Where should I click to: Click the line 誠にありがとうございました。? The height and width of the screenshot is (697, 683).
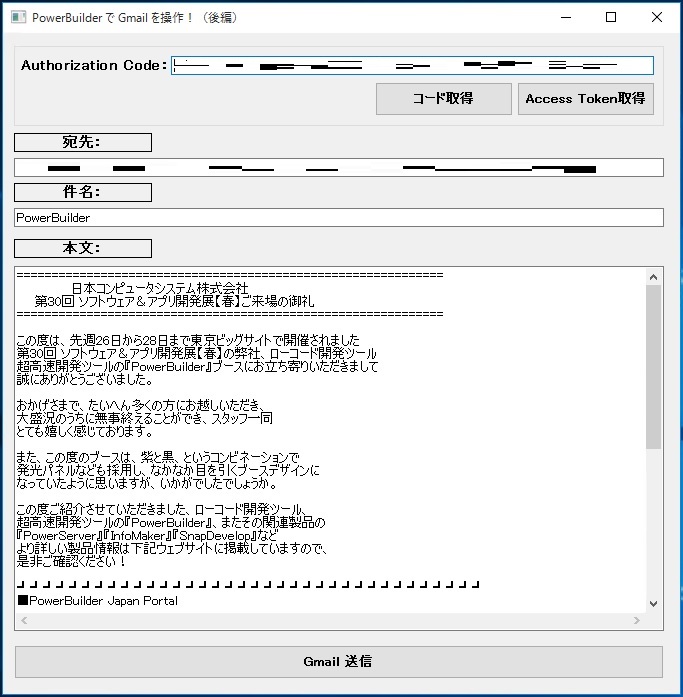(x=85, y=380)
